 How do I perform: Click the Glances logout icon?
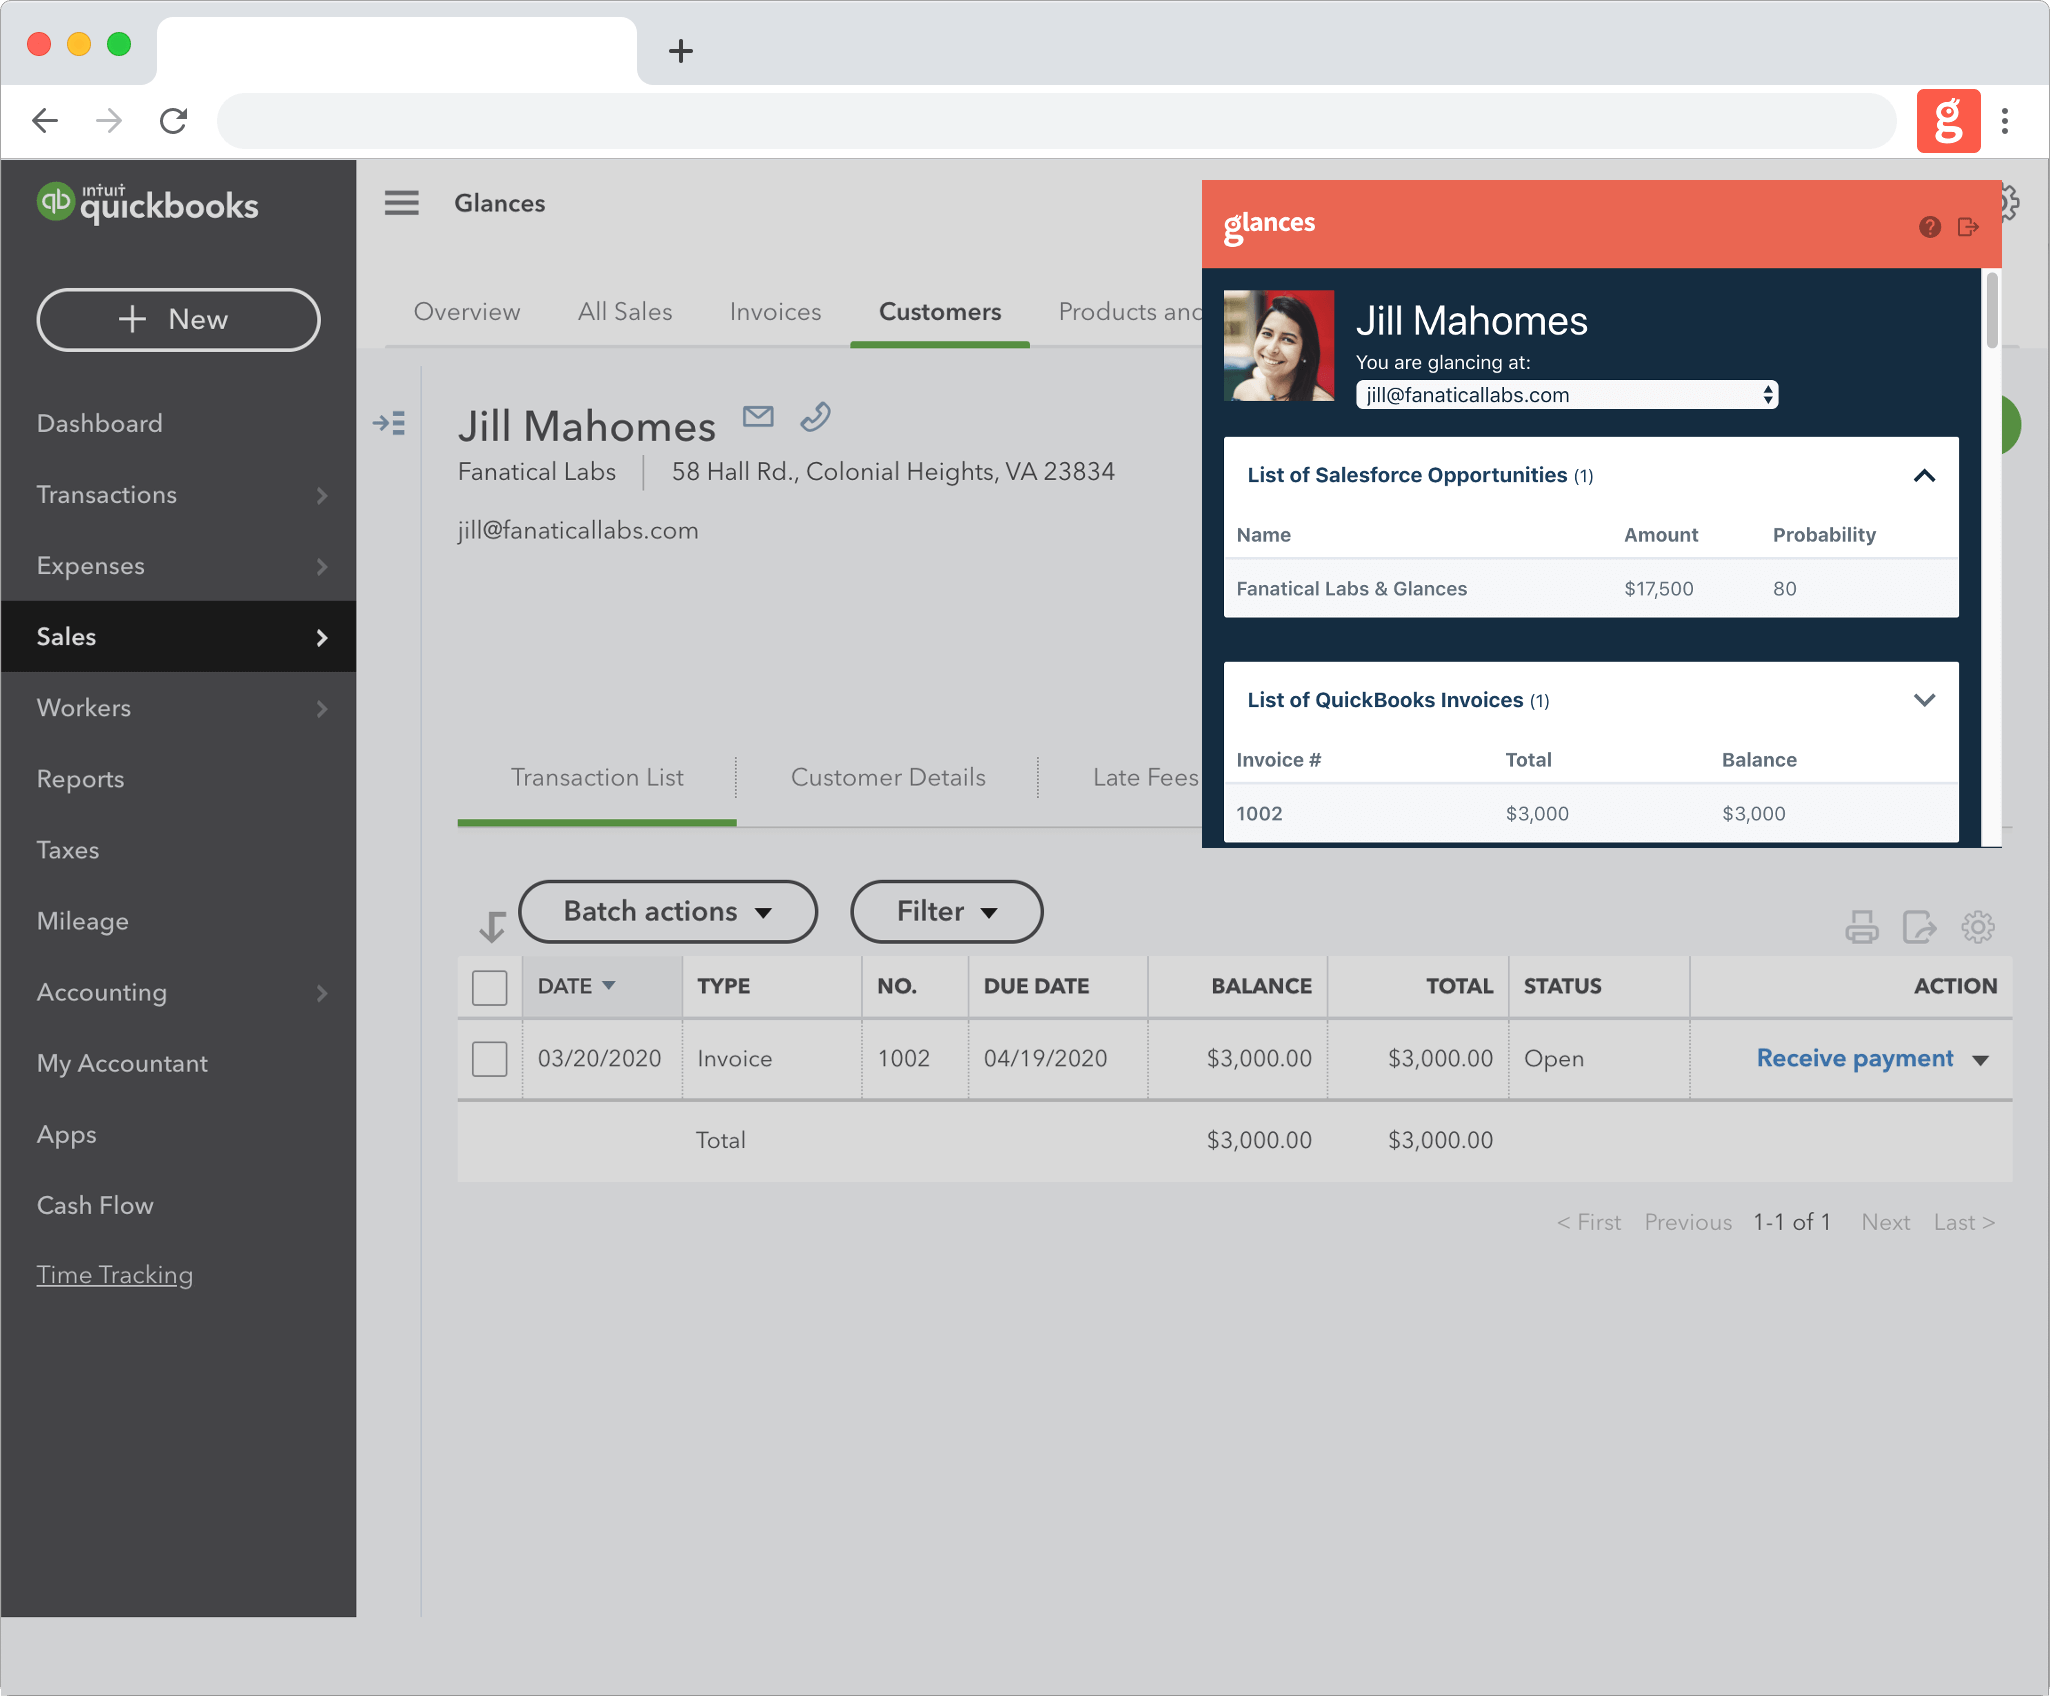point(1969,227)
